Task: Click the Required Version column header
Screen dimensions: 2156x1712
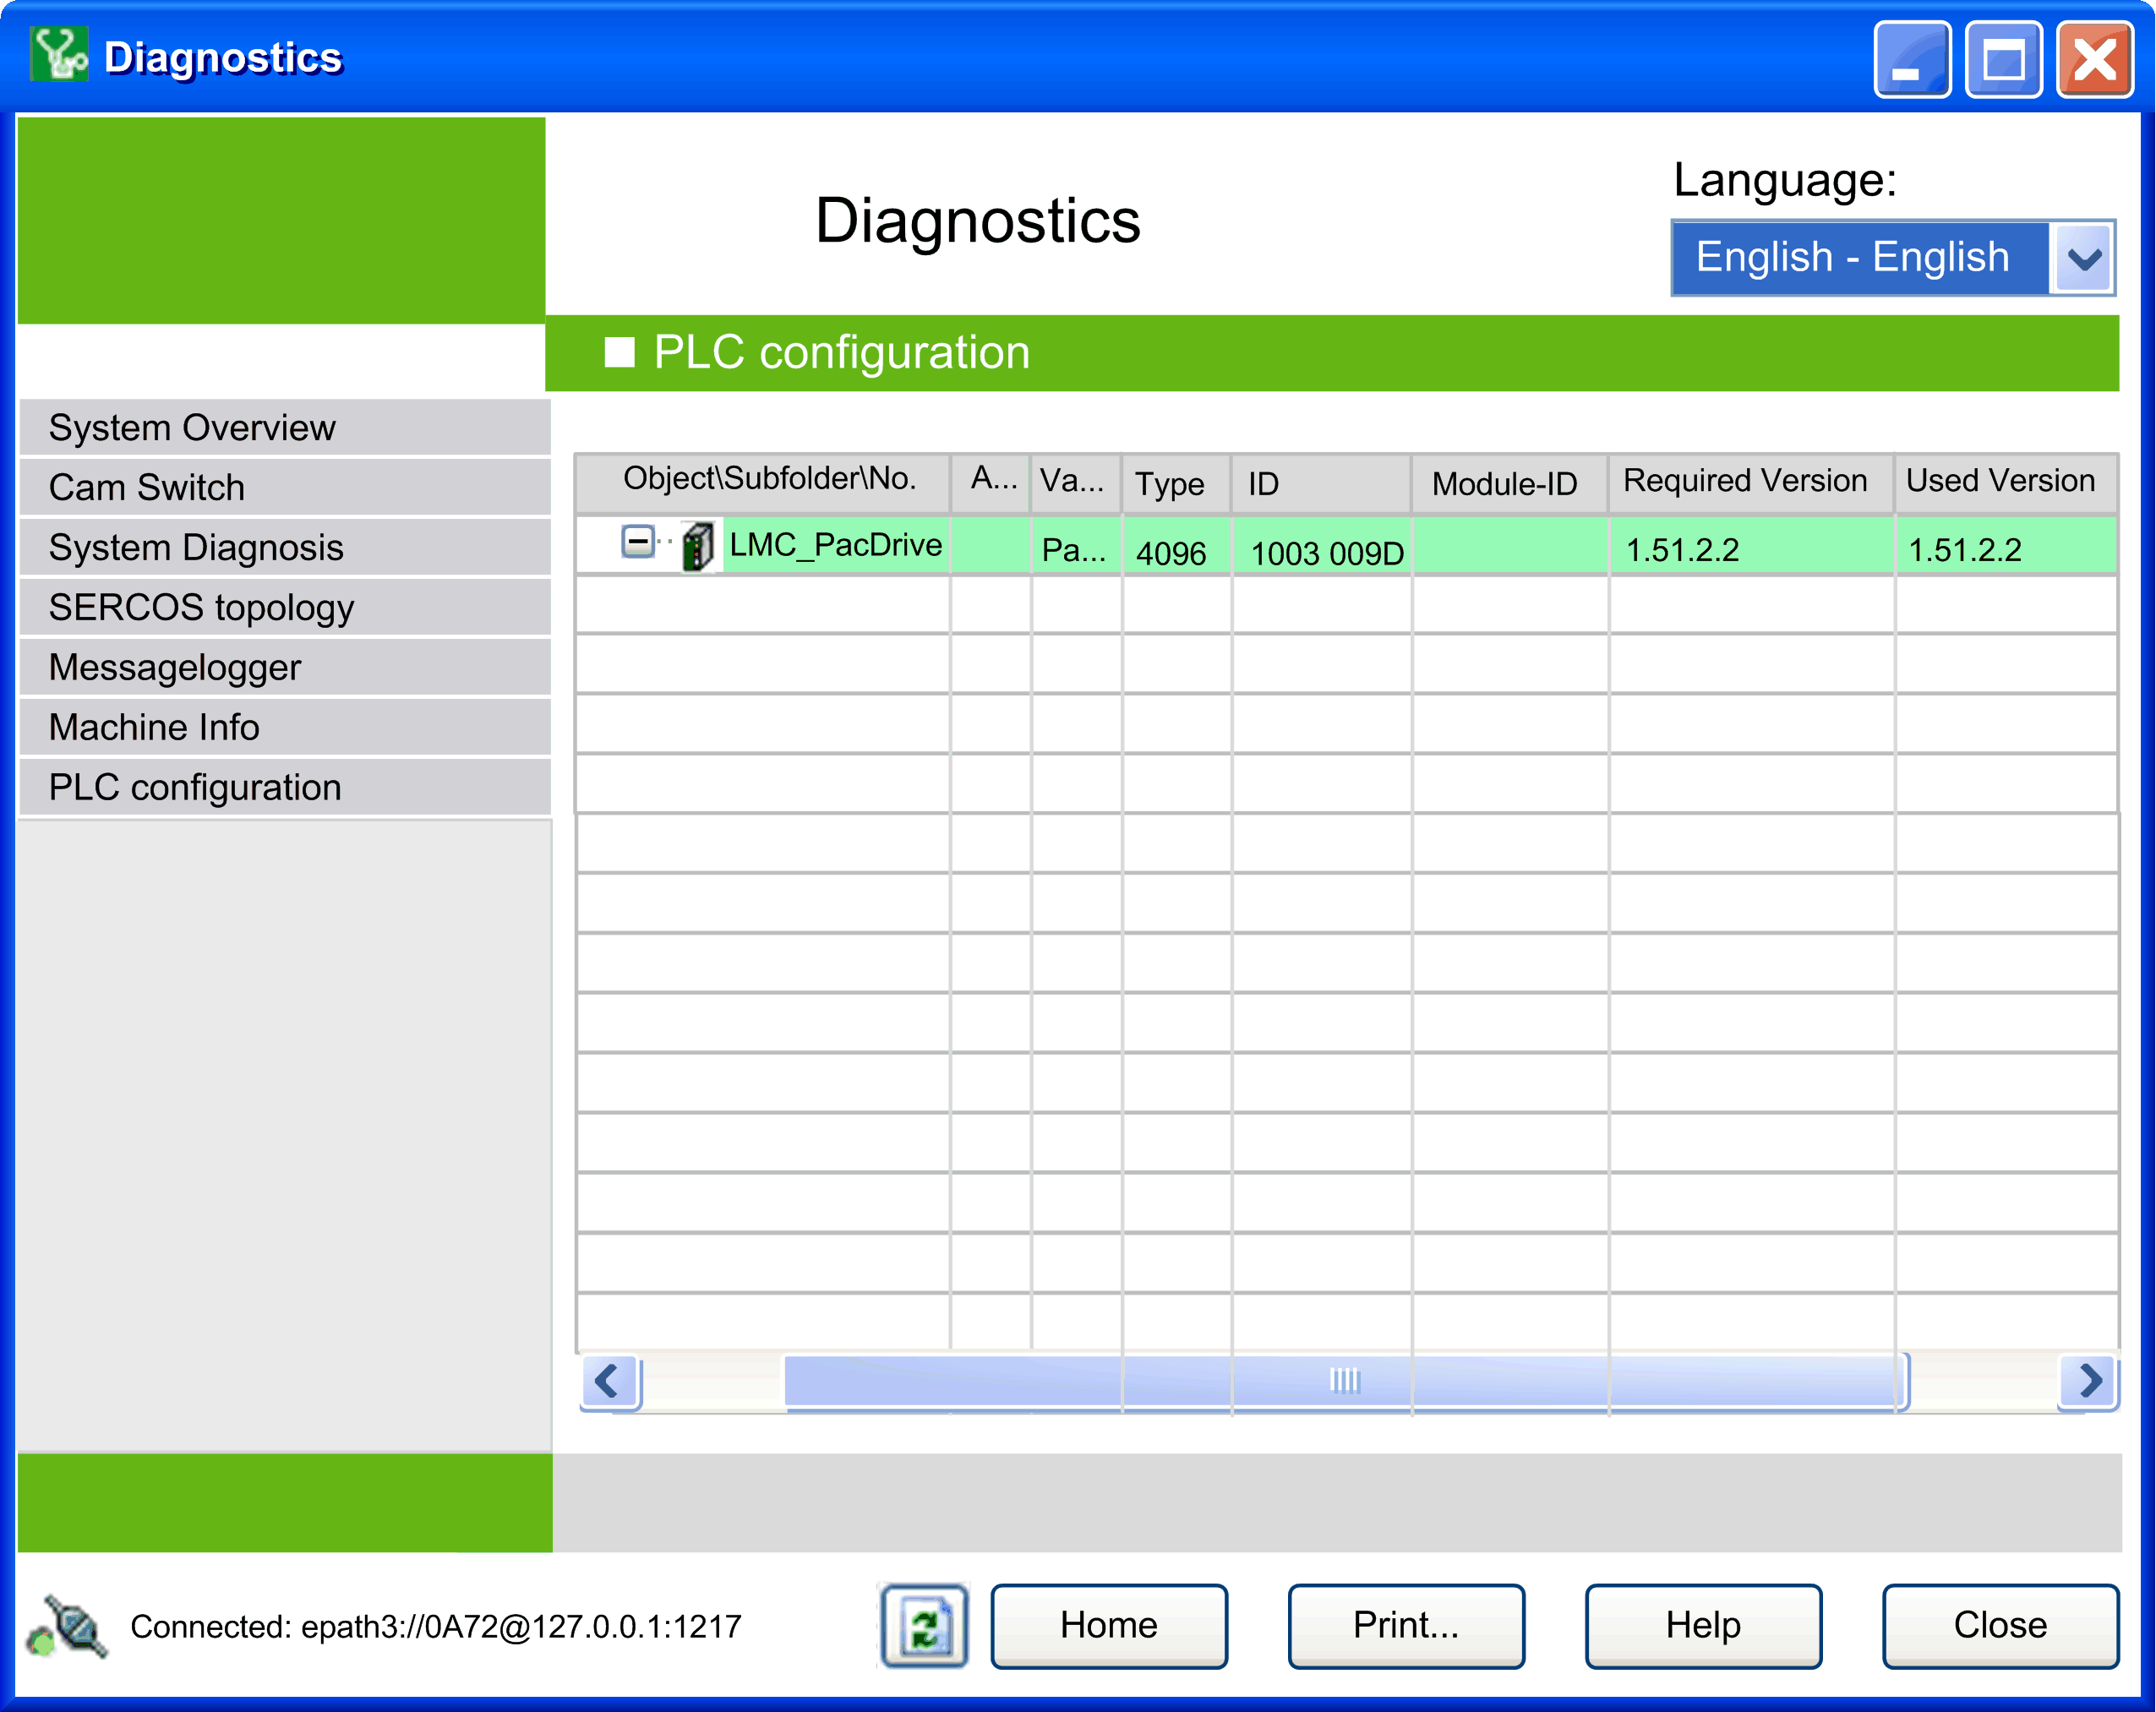Action: pos(1745,482)
